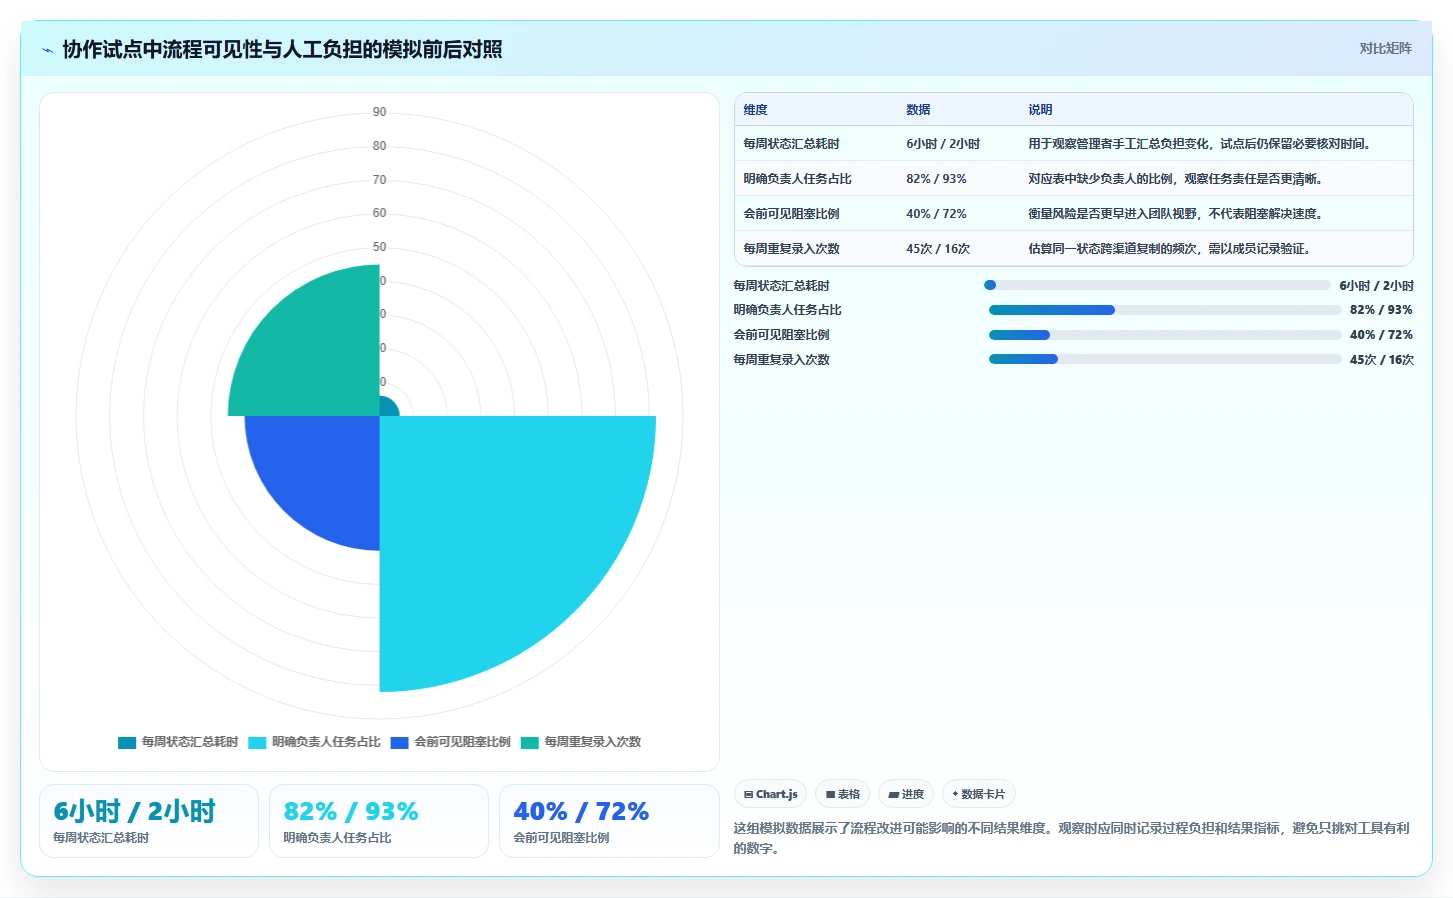Toggle 每周重复录入次数 legend color box
Screen dimensions: 1453x898
tap(530, 742)
